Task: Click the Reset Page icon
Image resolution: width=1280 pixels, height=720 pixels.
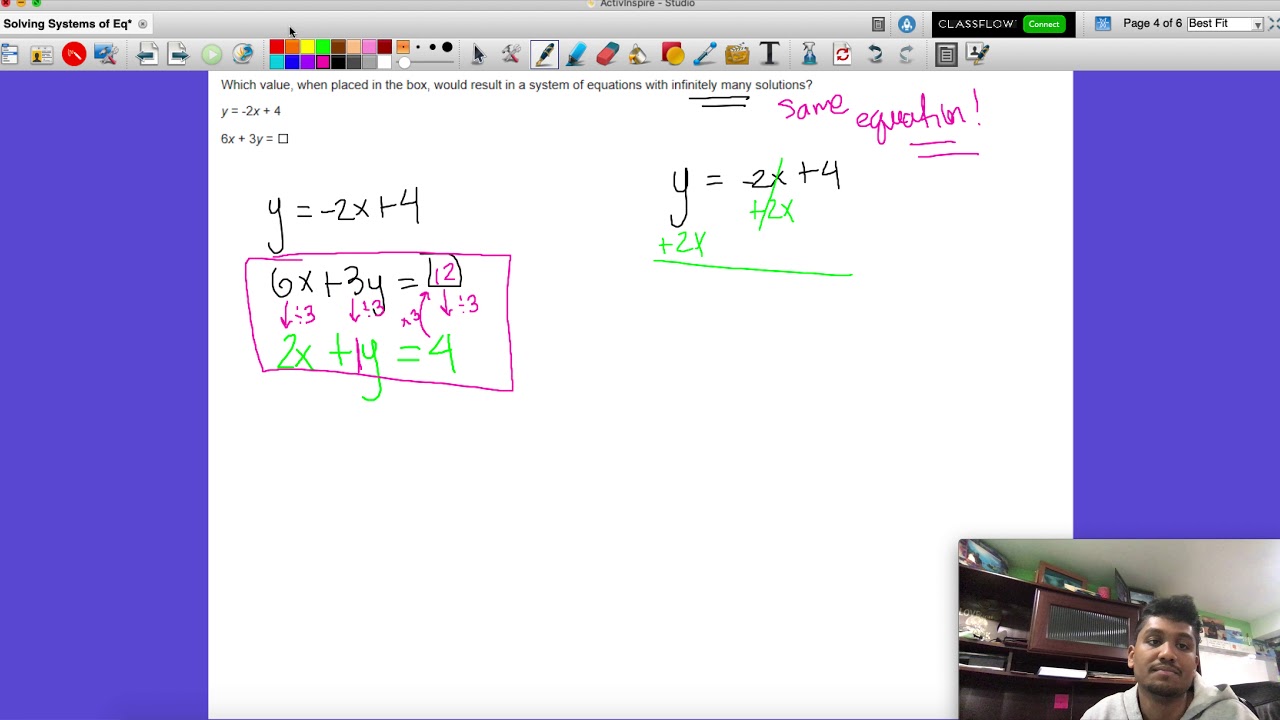Action: pos(842,54)
